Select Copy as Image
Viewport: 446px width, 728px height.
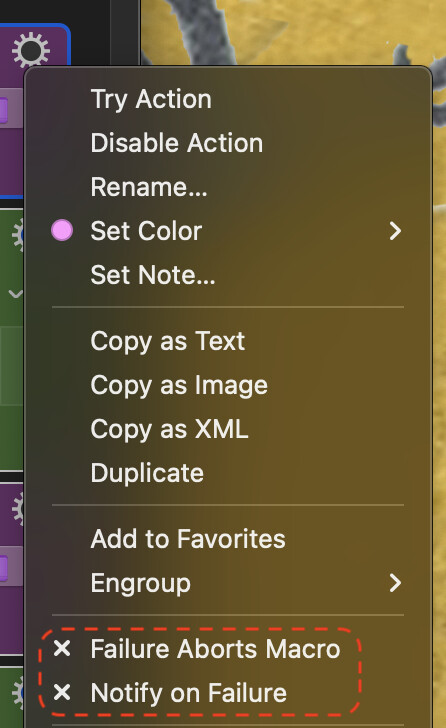coord(179,385)
